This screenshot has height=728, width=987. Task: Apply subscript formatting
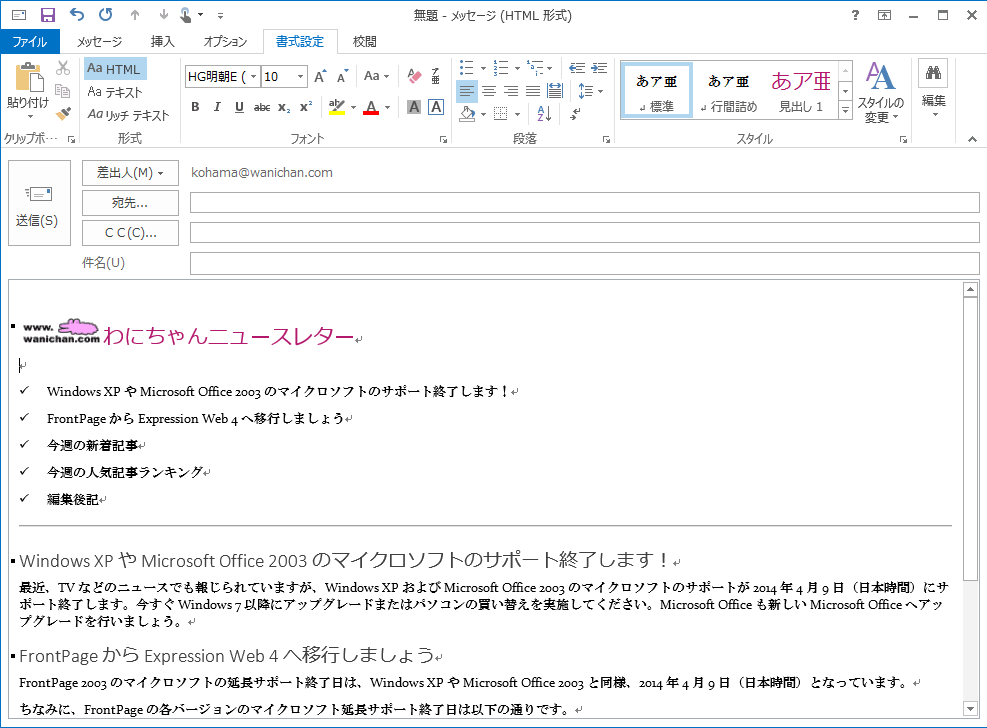pyautogui.click(x=285, y=108)
